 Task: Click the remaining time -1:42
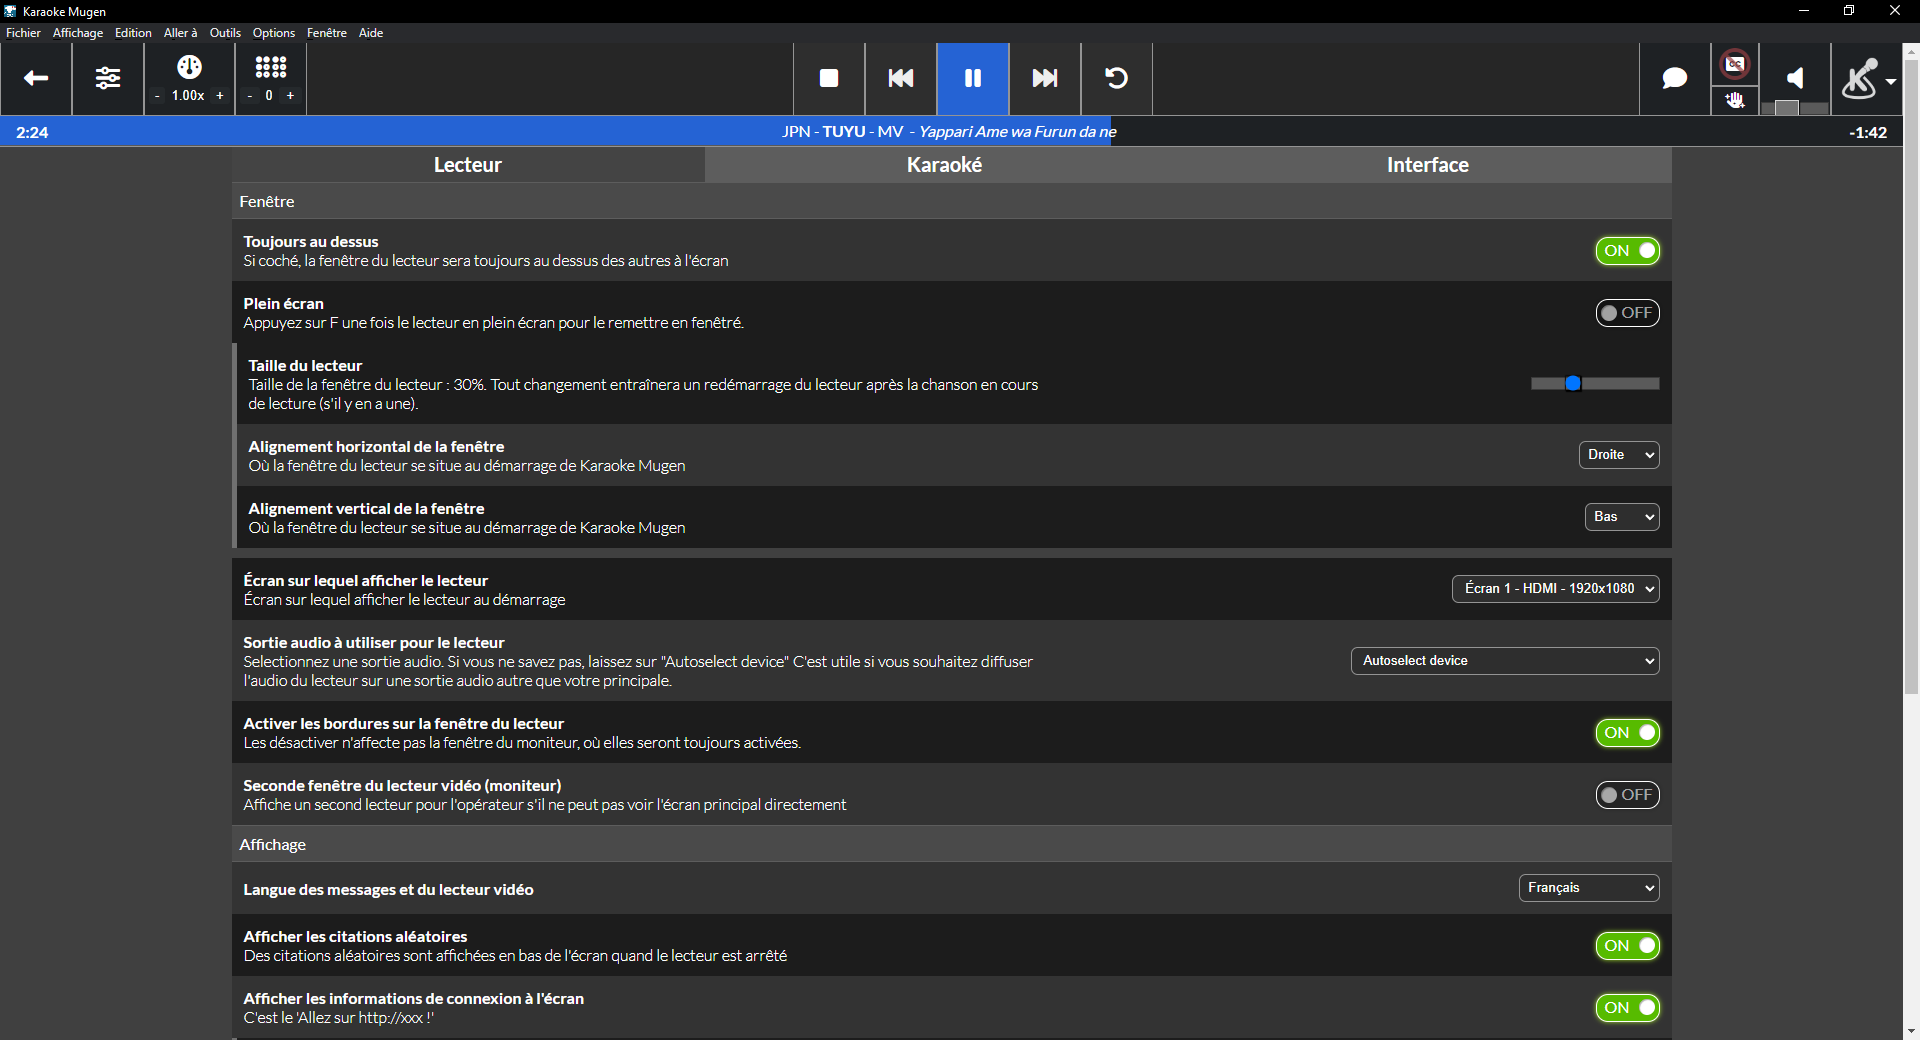[x=1867, y=132]
